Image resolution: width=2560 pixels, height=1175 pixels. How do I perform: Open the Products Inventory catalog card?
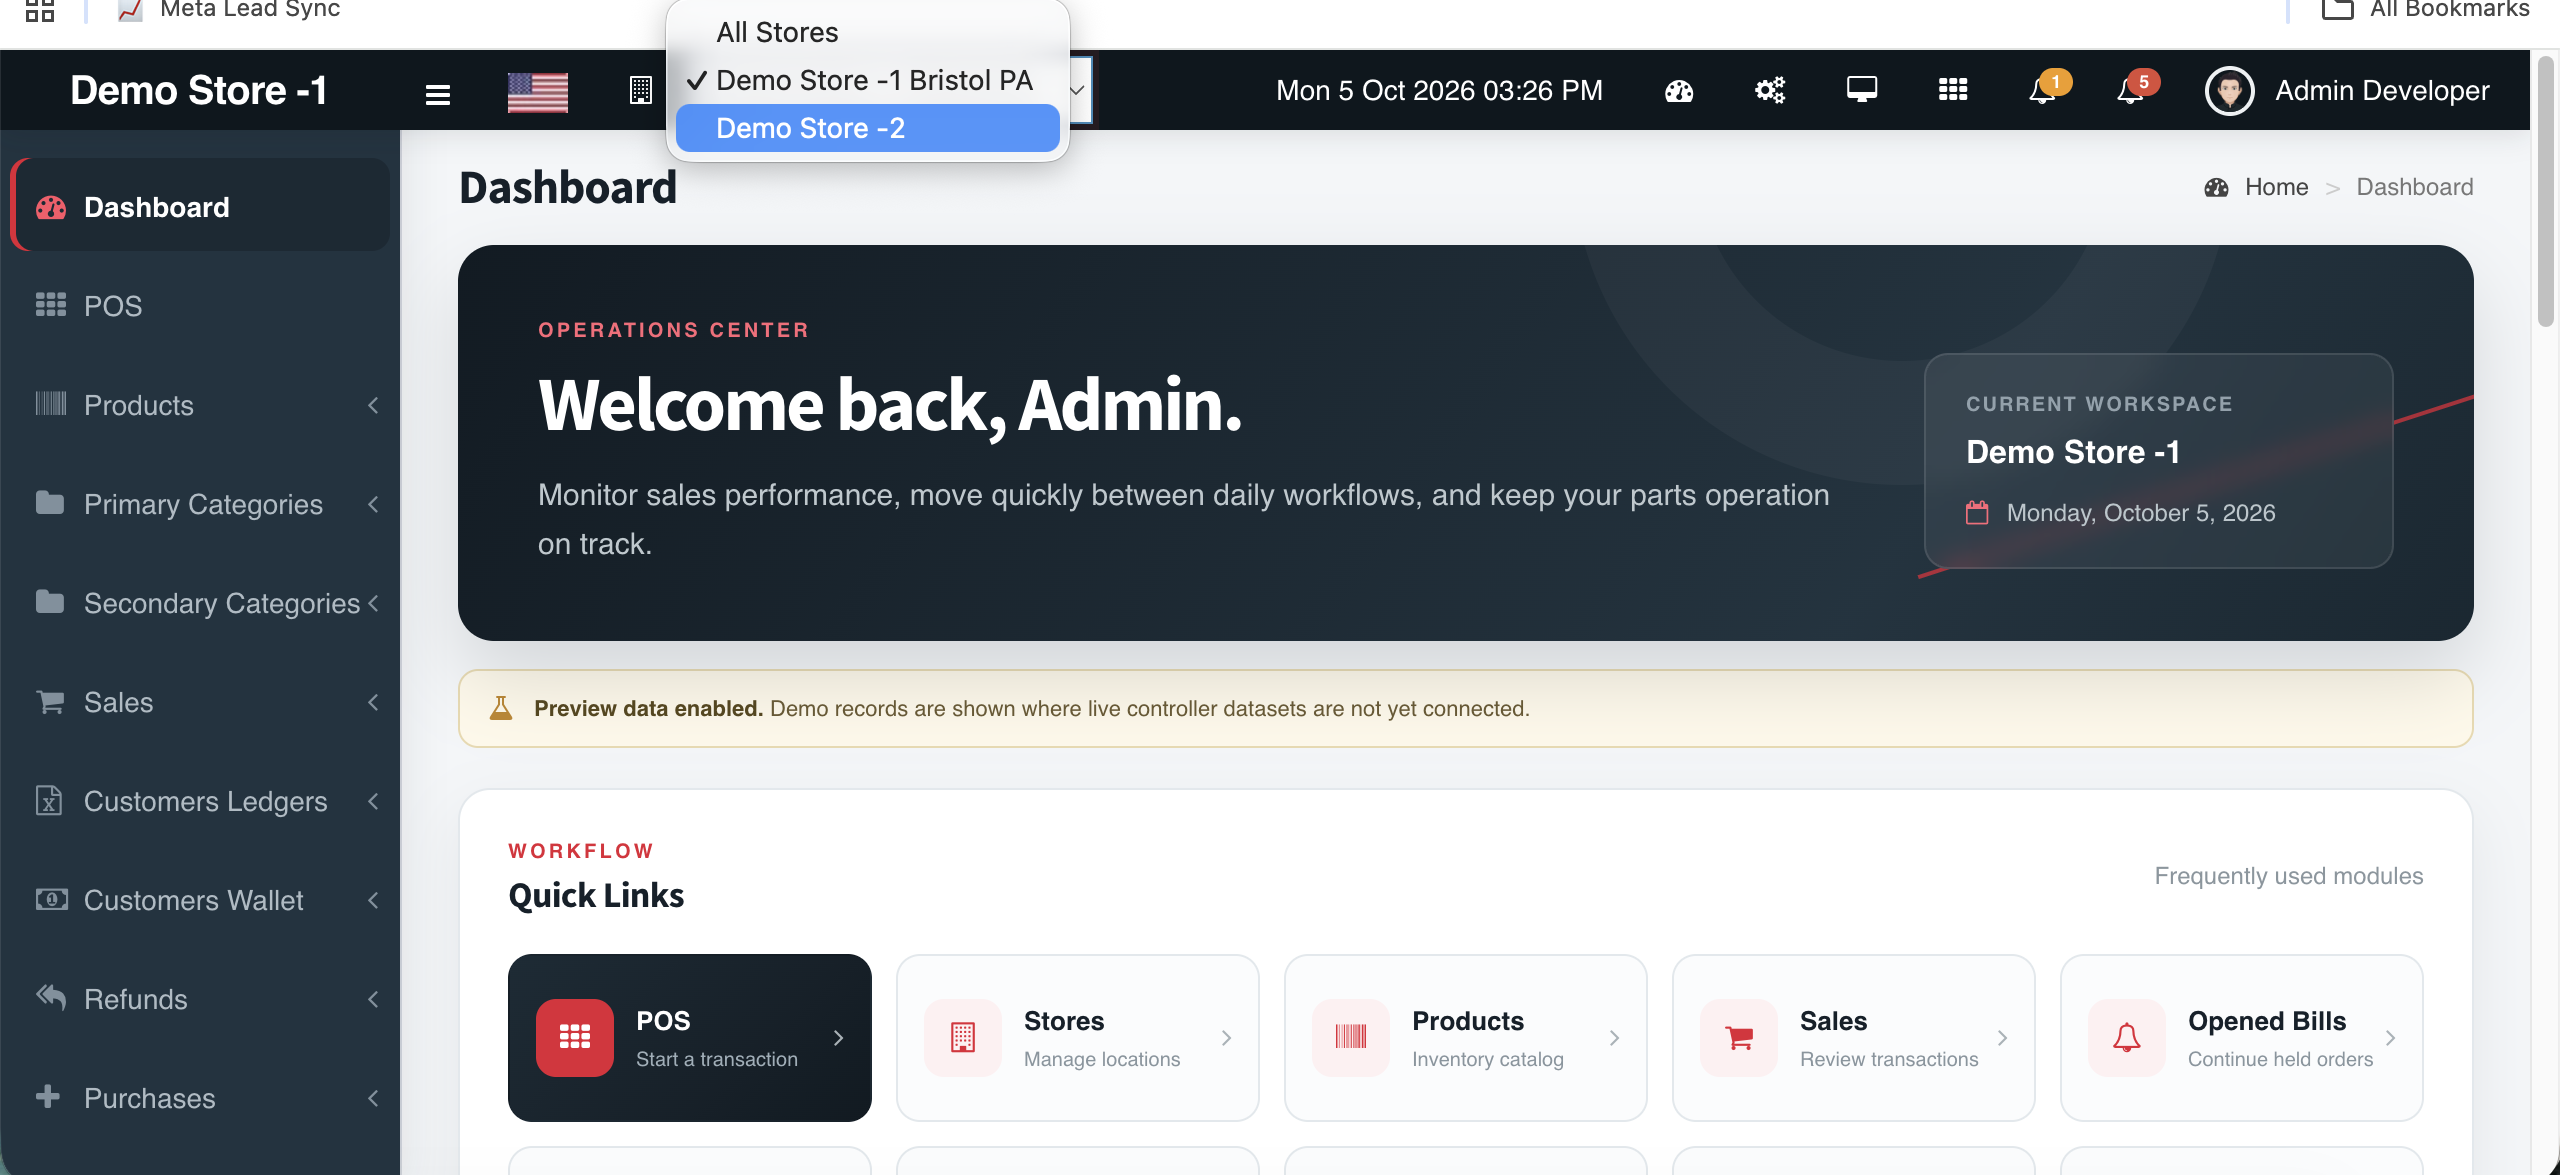point(1466,1038)
